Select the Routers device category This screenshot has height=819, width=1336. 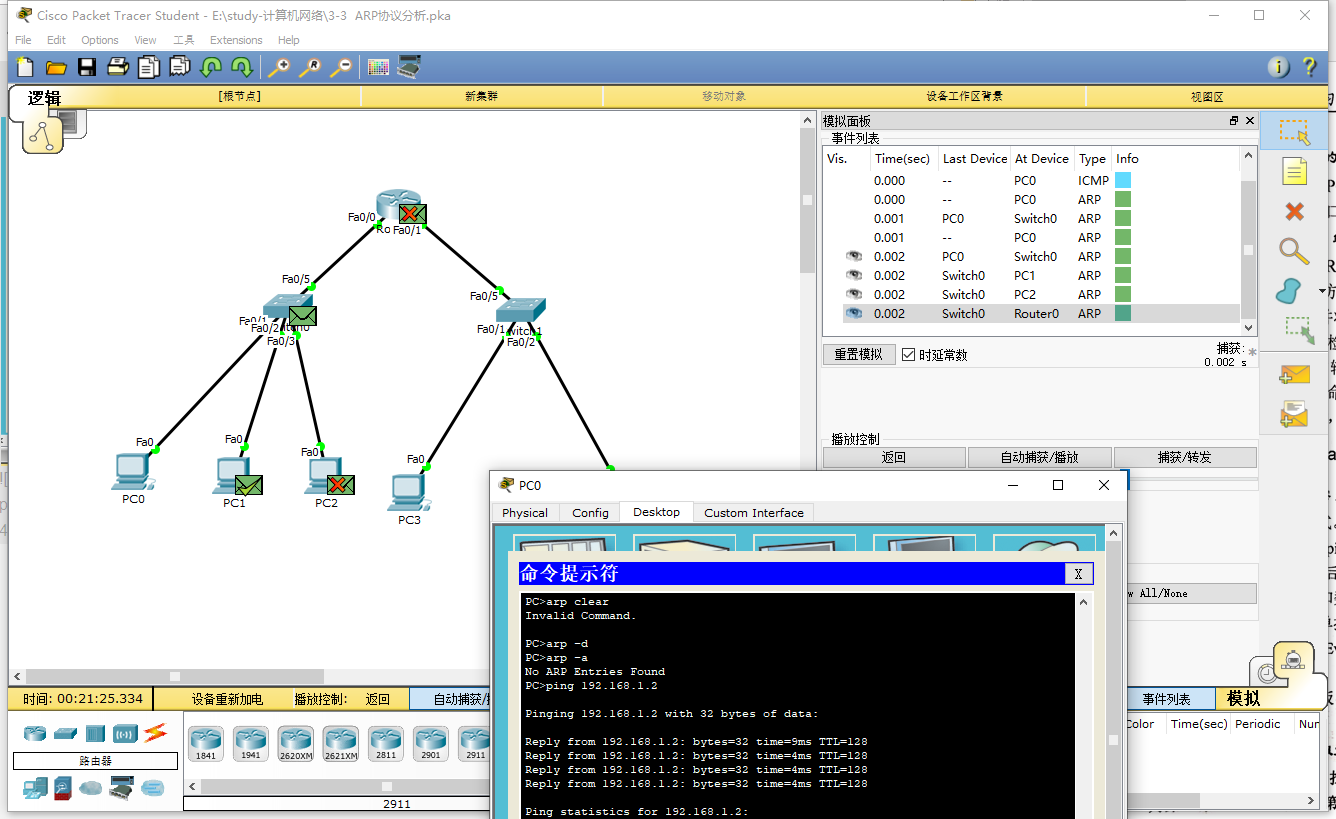35,733
